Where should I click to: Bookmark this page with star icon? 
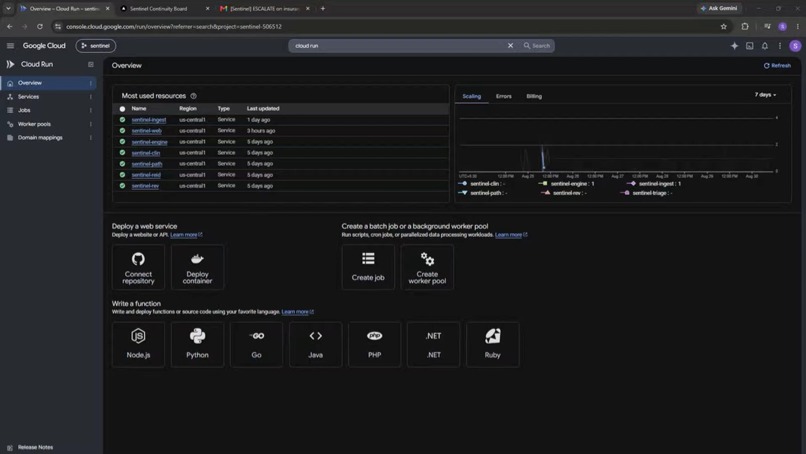pos(724,27)
